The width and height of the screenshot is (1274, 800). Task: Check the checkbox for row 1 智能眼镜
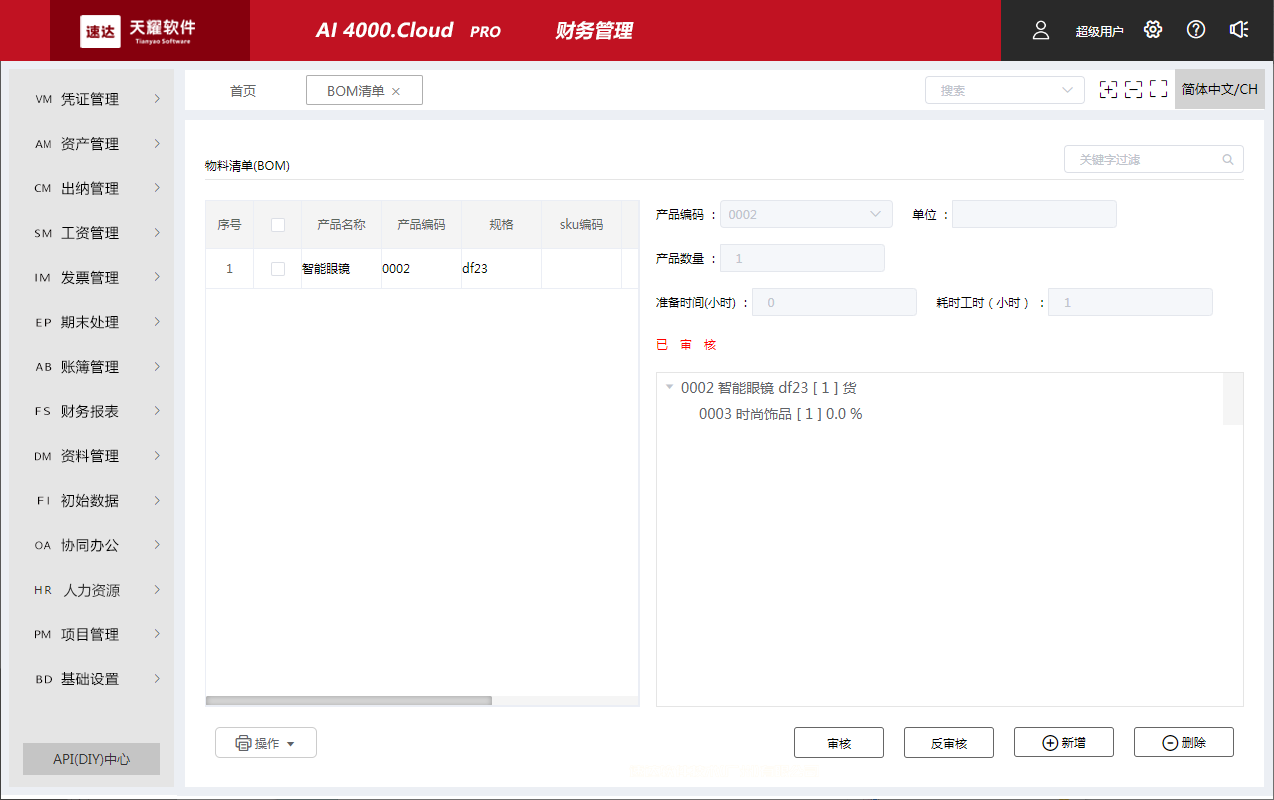(277, 268)
